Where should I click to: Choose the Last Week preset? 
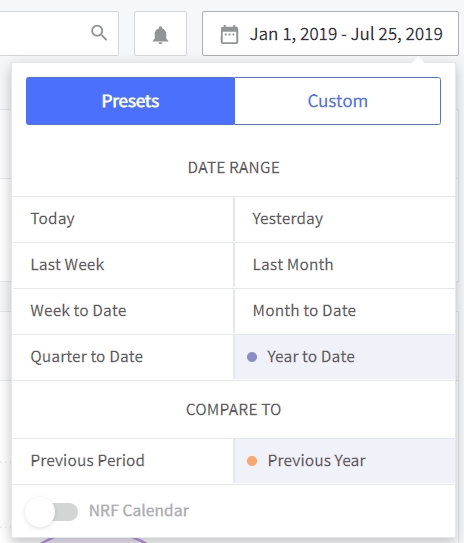[x=123, y=265]
